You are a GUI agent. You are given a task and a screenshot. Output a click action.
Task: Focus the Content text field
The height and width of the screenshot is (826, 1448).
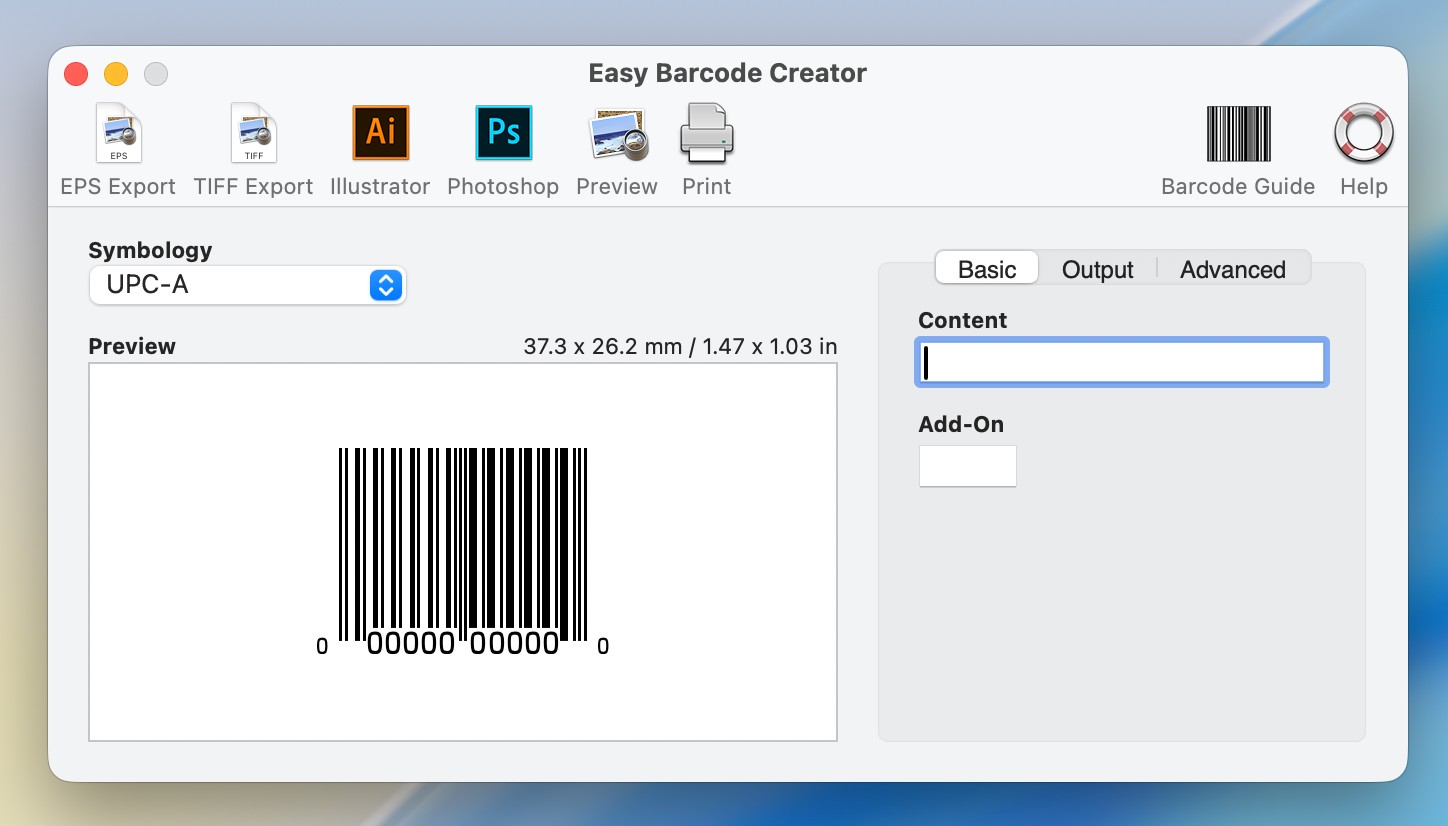click(1122, 362)
